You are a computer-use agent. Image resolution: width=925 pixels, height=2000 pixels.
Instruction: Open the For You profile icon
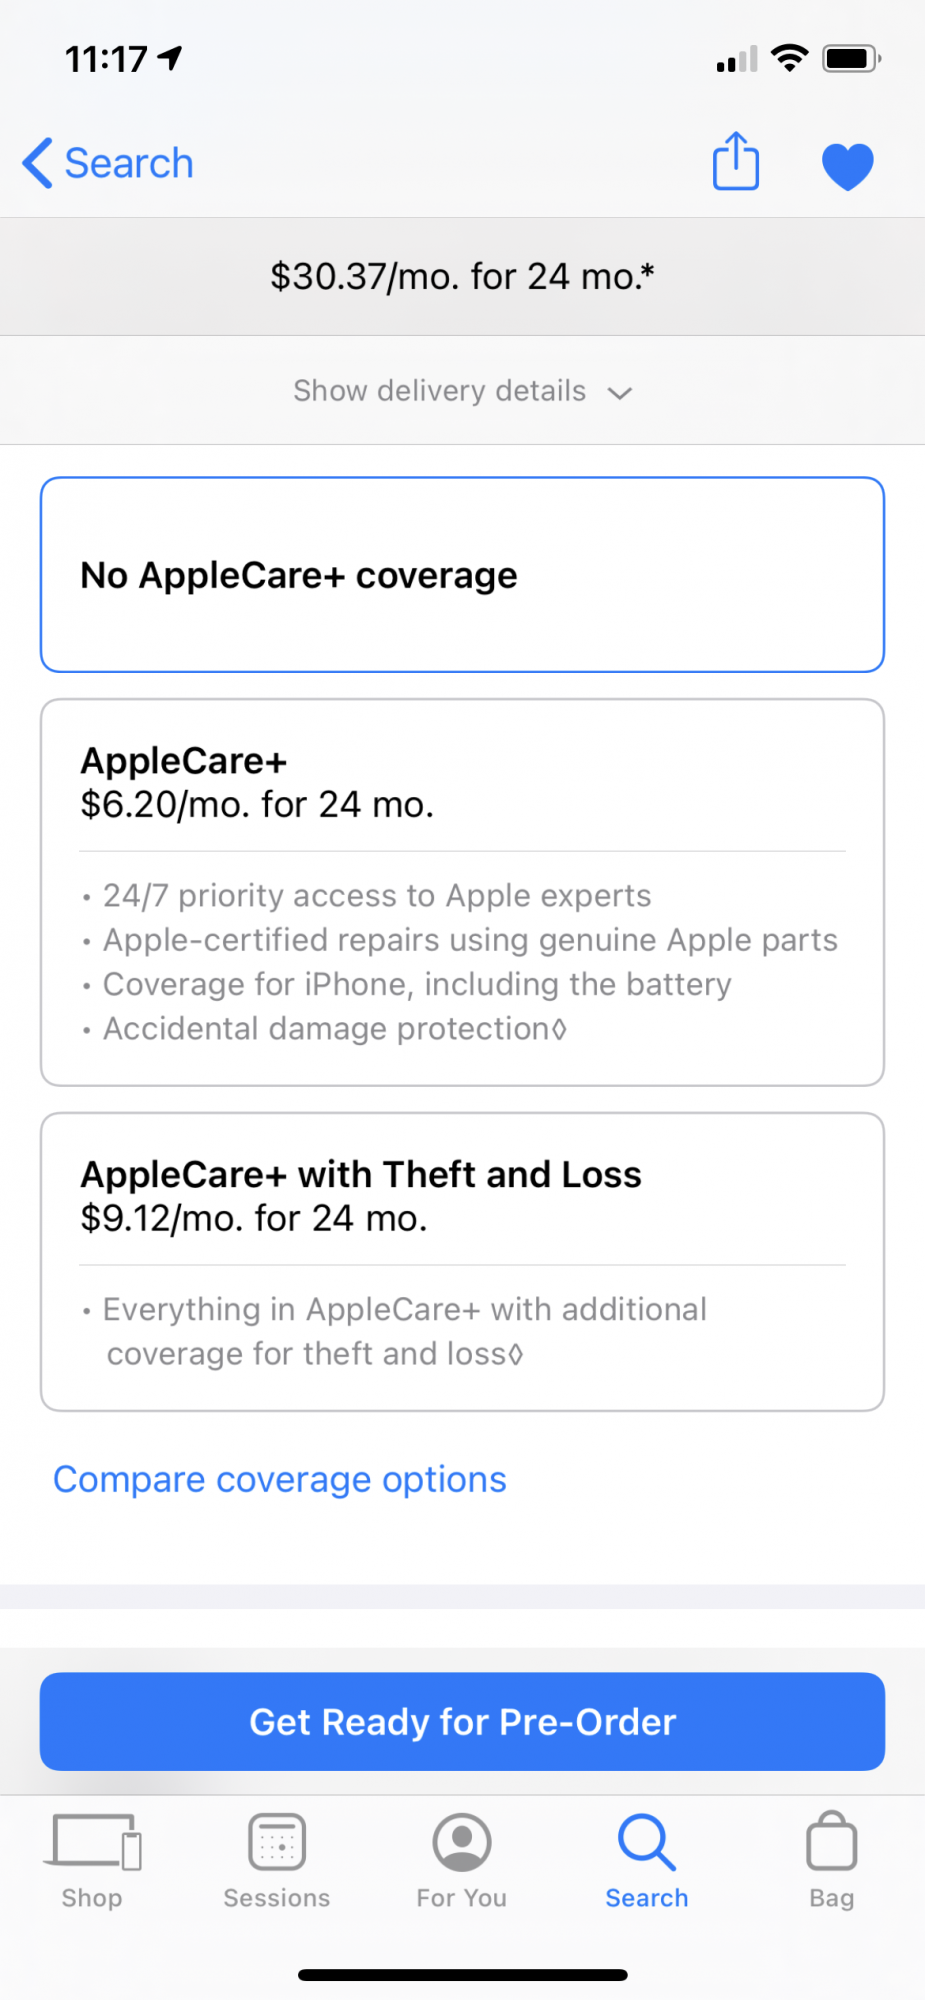tap(462, 1841)
